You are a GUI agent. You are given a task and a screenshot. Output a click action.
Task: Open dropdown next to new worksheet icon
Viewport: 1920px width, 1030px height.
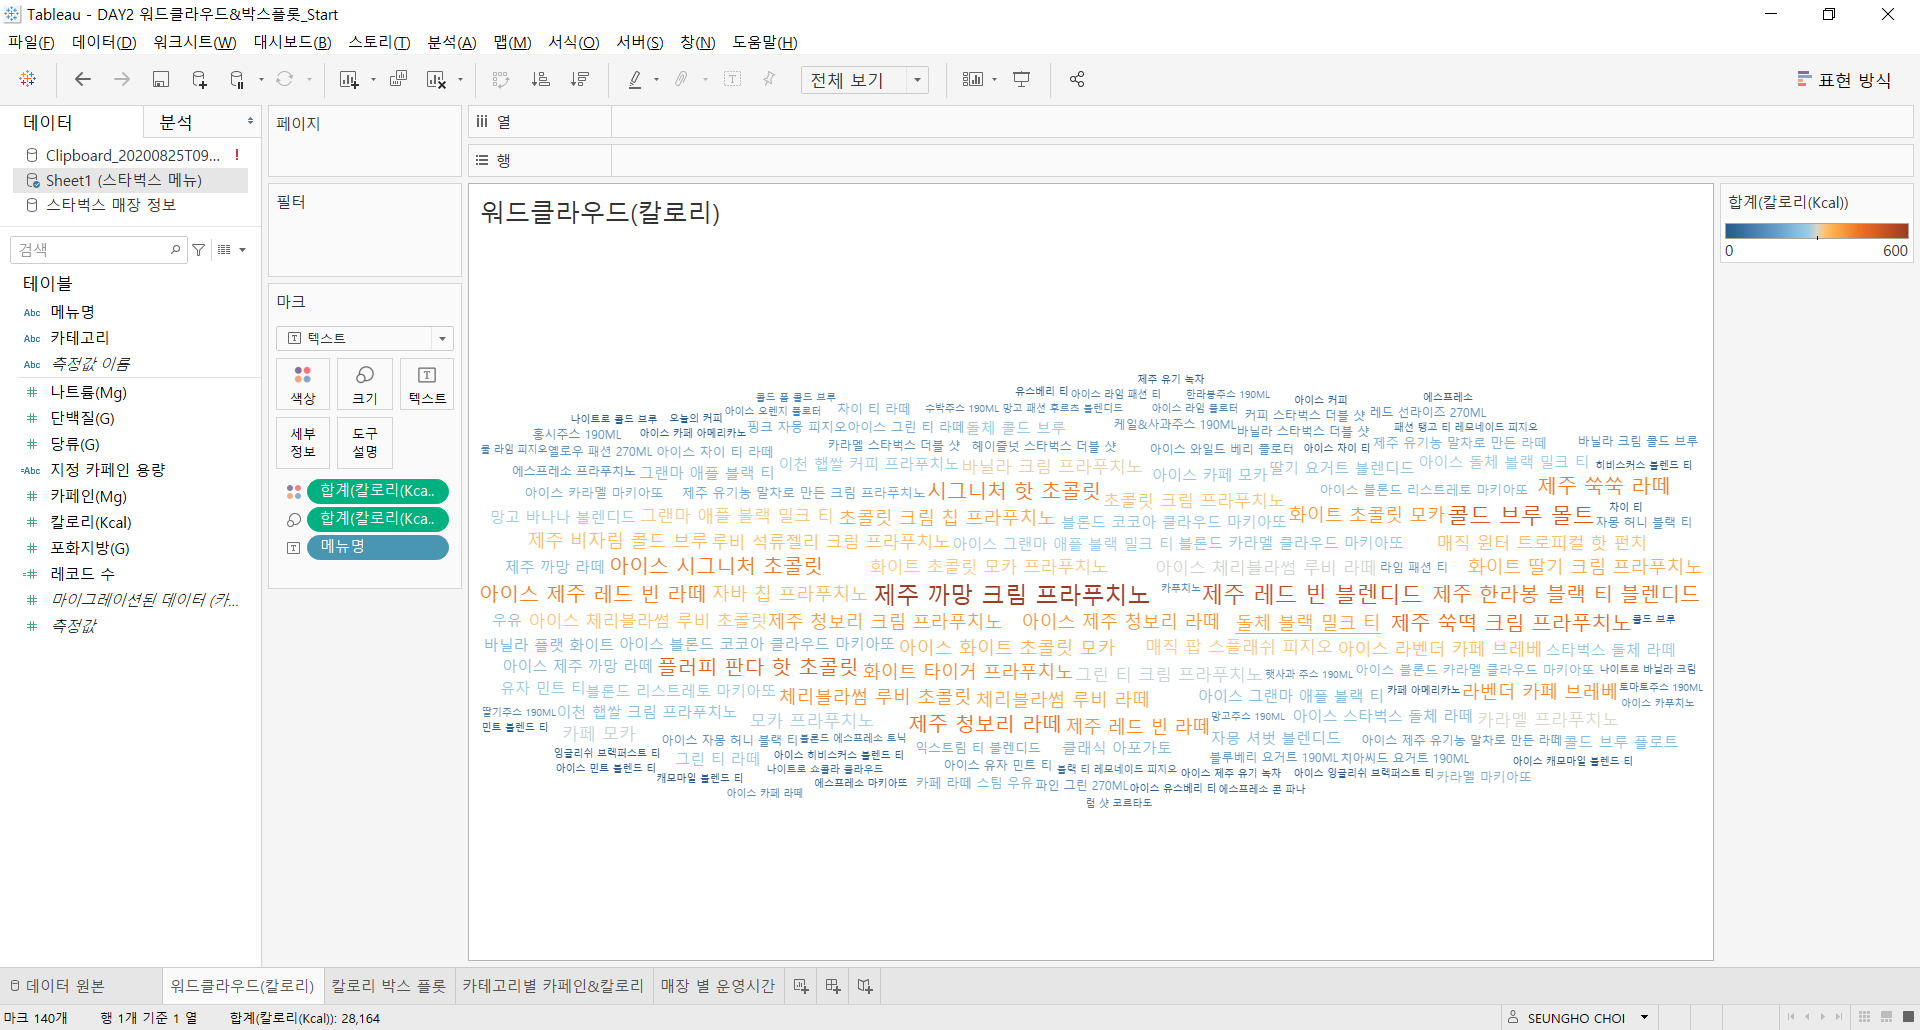point(373,80)
